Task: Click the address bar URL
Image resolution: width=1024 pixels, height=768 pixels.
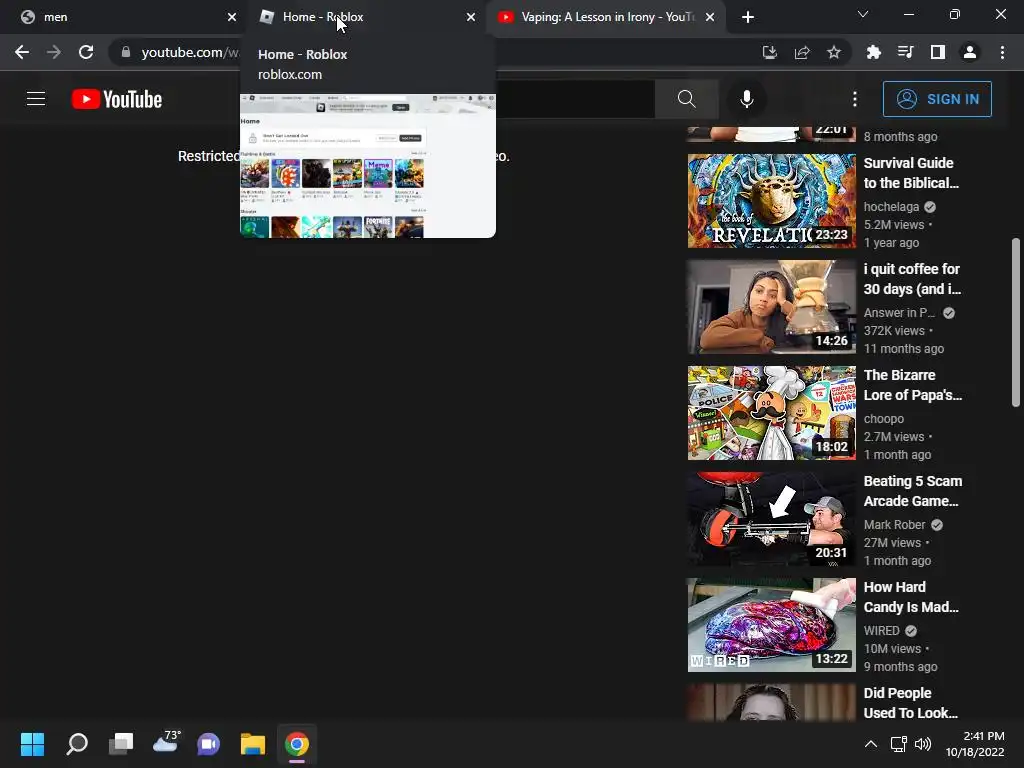Action: (x=190, y=52)
